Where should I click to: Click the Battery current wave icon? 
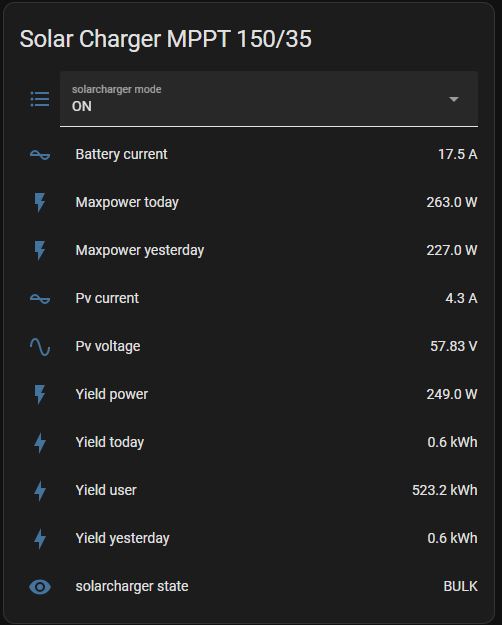(x=40, y=155)
